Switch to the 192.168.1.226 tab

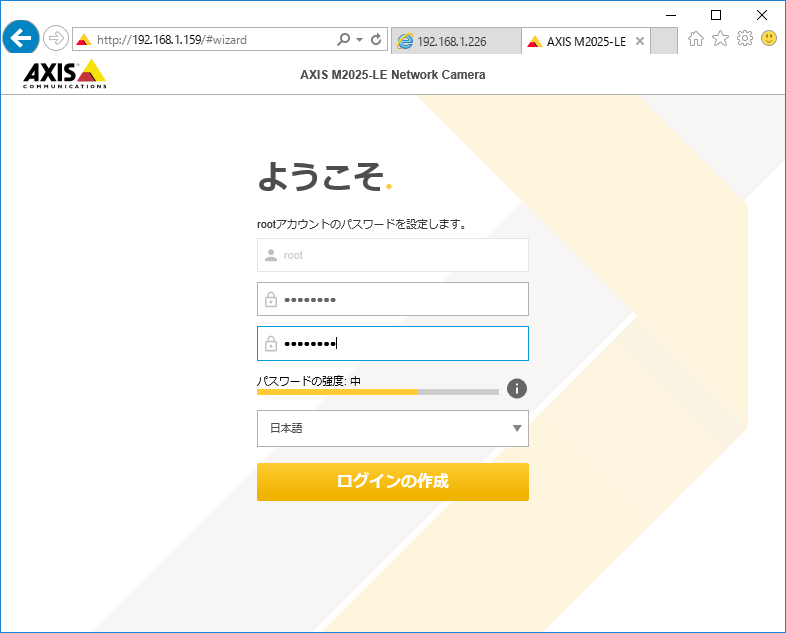(x=456, y=41)
